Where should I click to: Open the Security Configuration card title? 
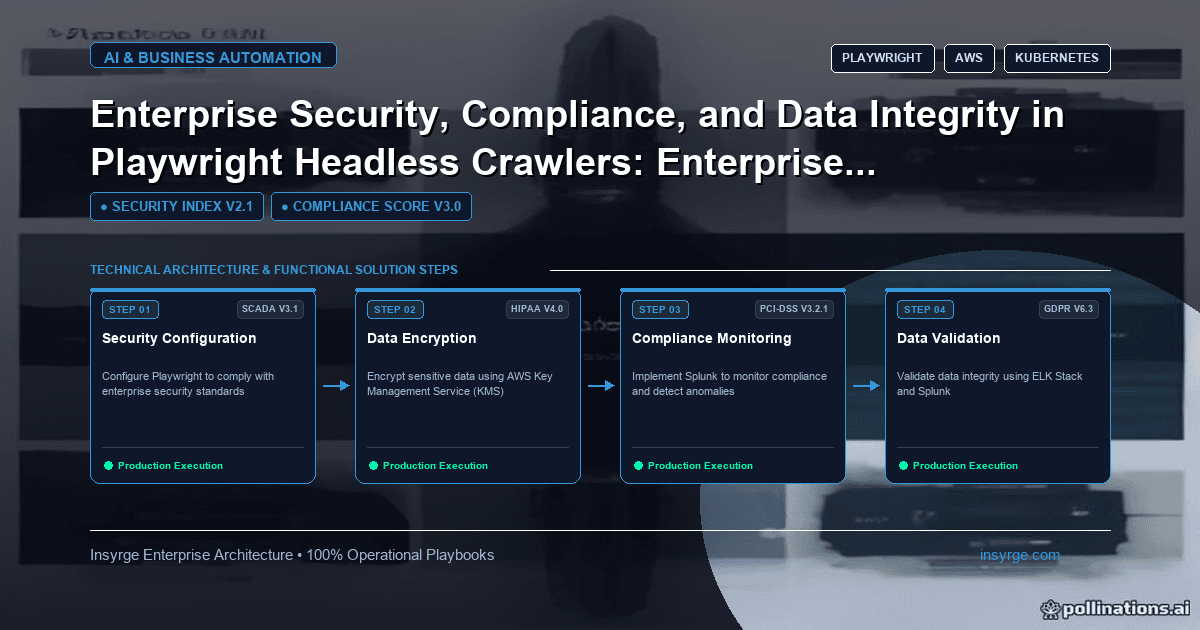tap(179, 338)
